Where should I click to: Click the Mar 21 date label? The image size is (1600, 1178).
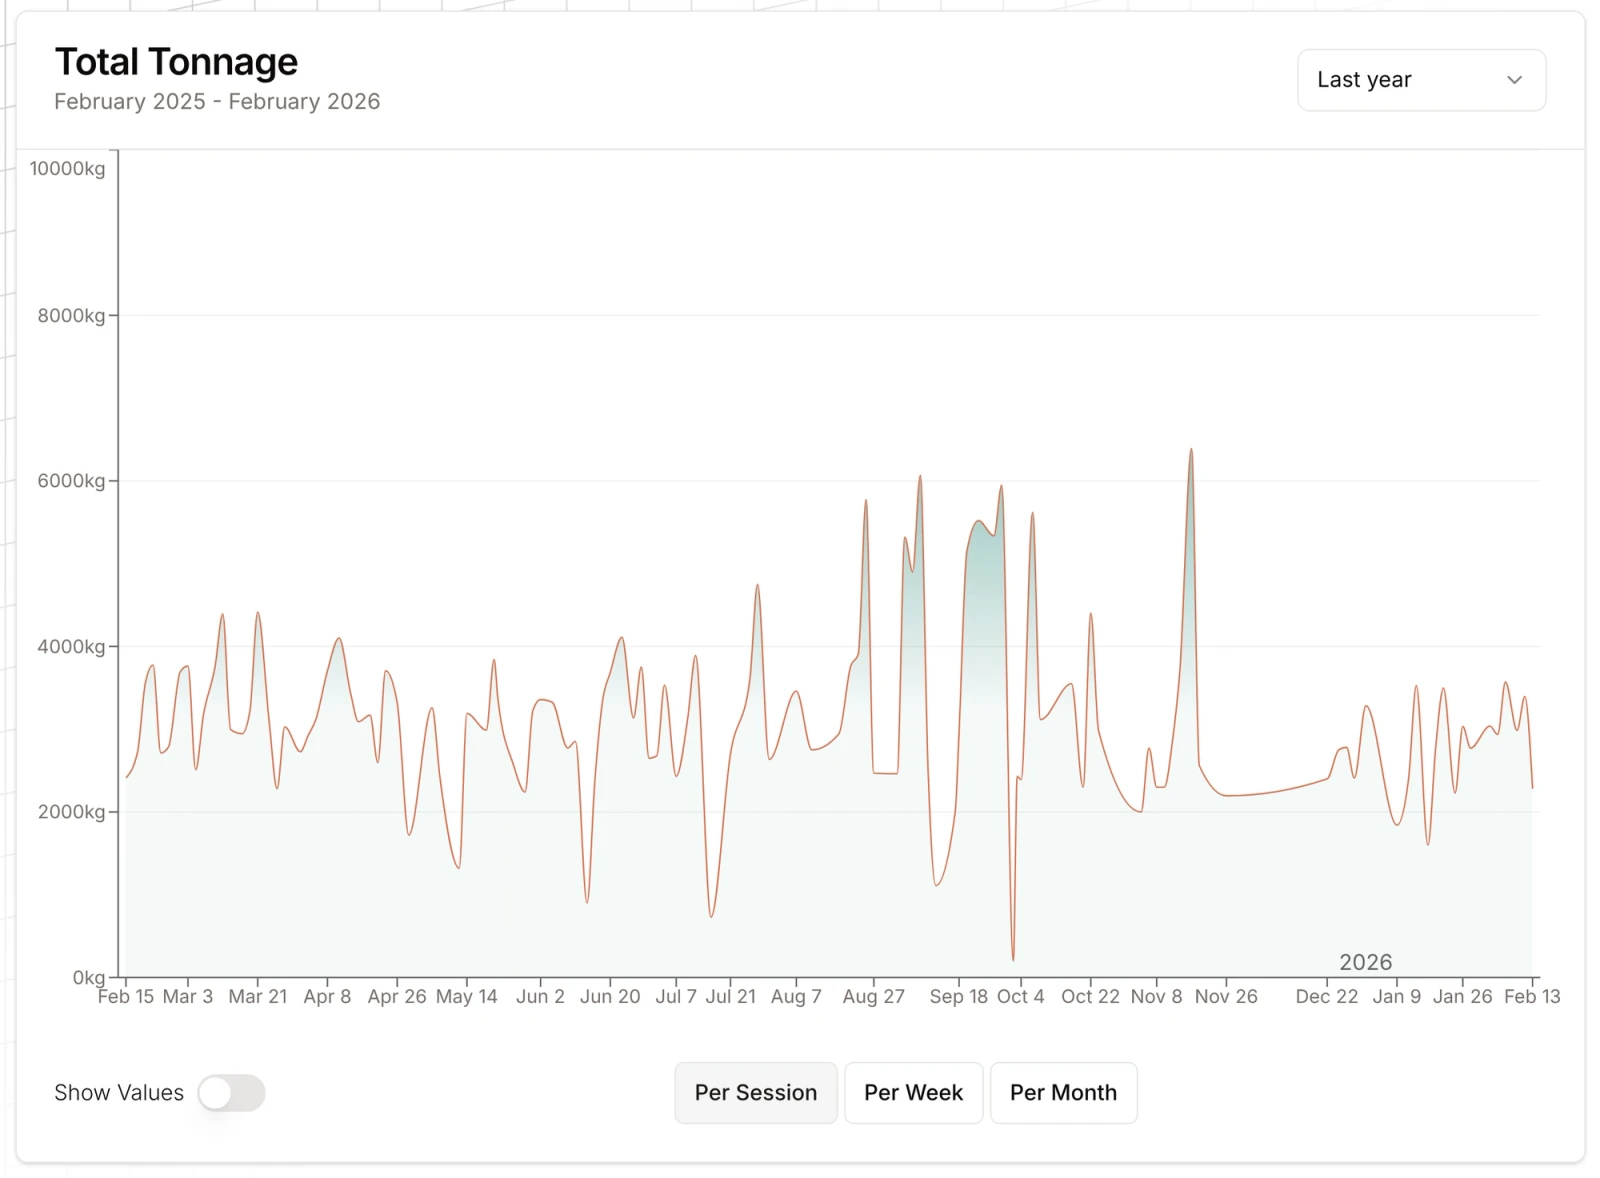[x=258, y=997]
